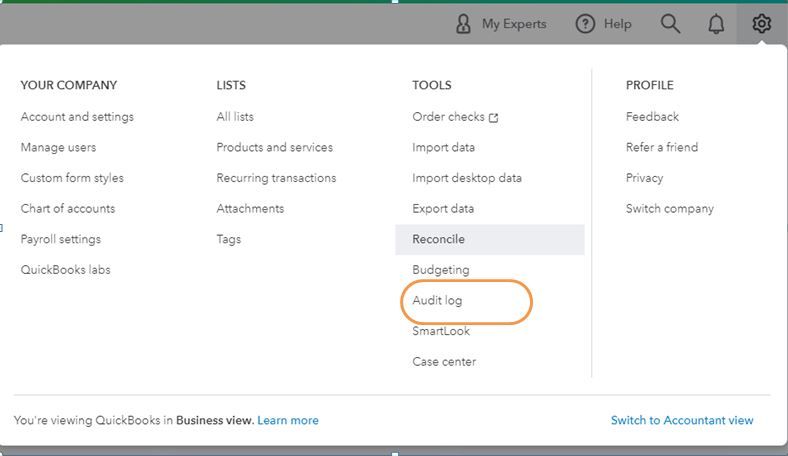Open the Reconcile tool

tap(489, 239)
